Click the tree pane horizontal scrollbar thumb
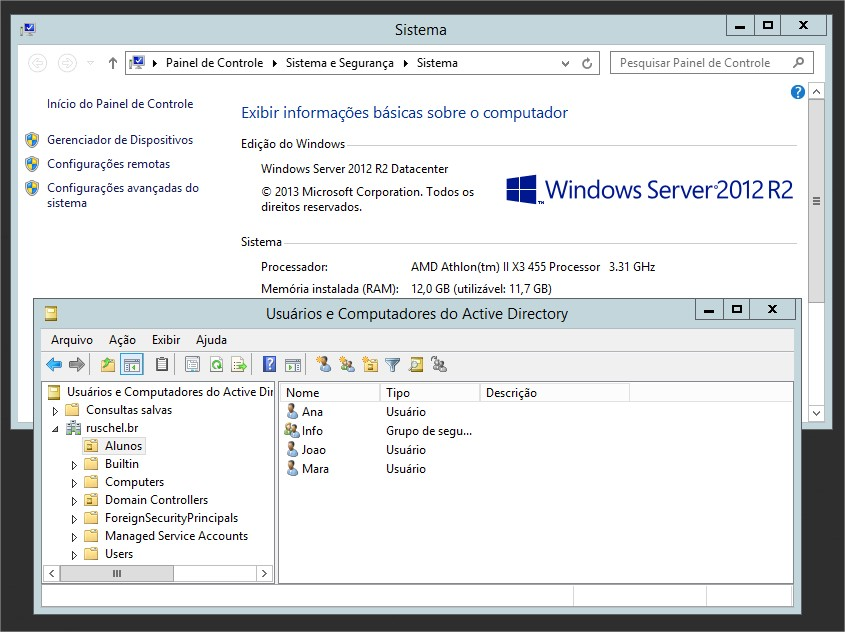845x632 pixels. [117, 574]
